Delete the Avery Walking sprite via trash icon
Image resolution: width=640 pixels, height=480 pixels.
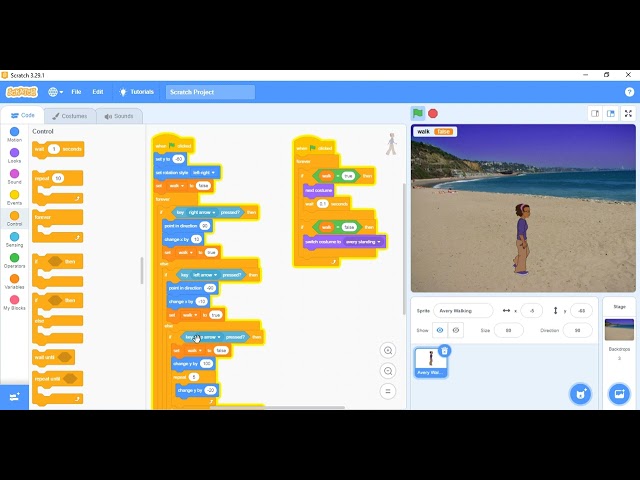point(444,351)
